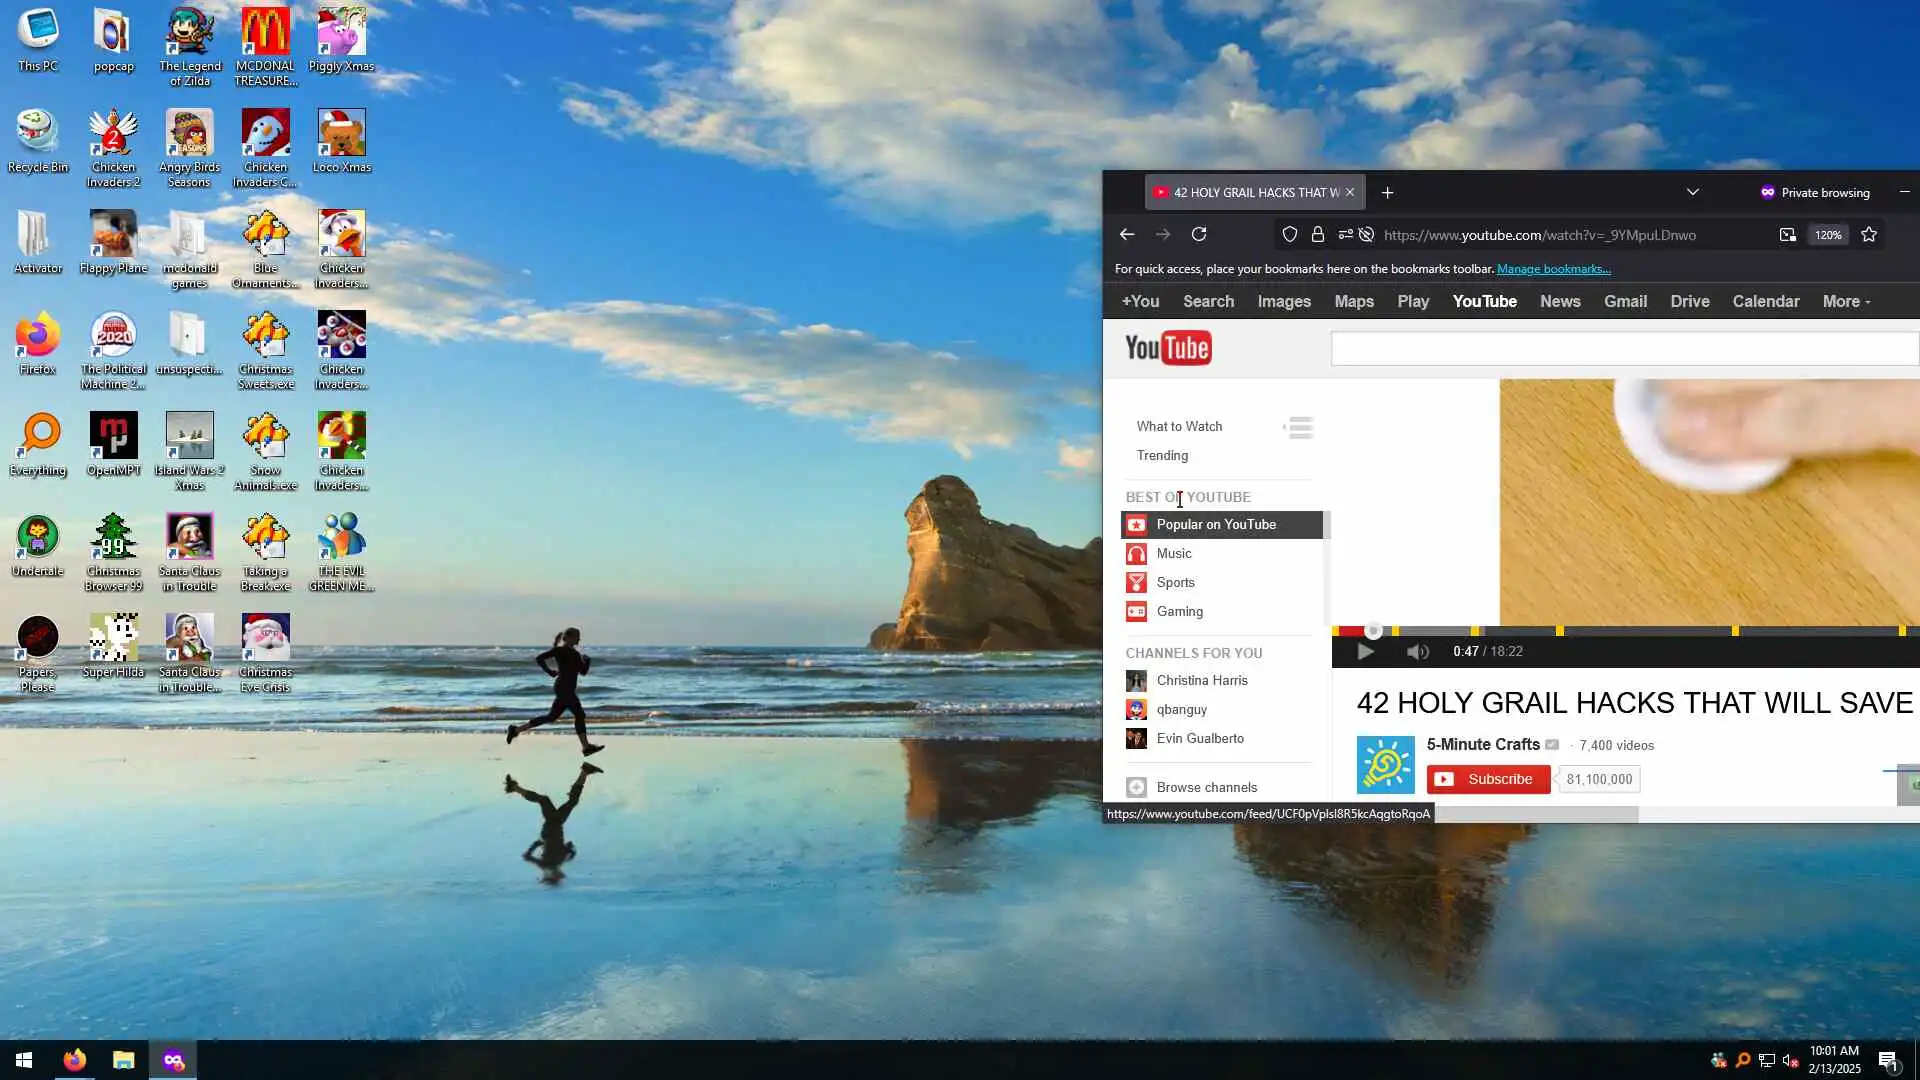Click the Manage bookmarks link
This screenshot has height=1080, width=1920.
1553,268
